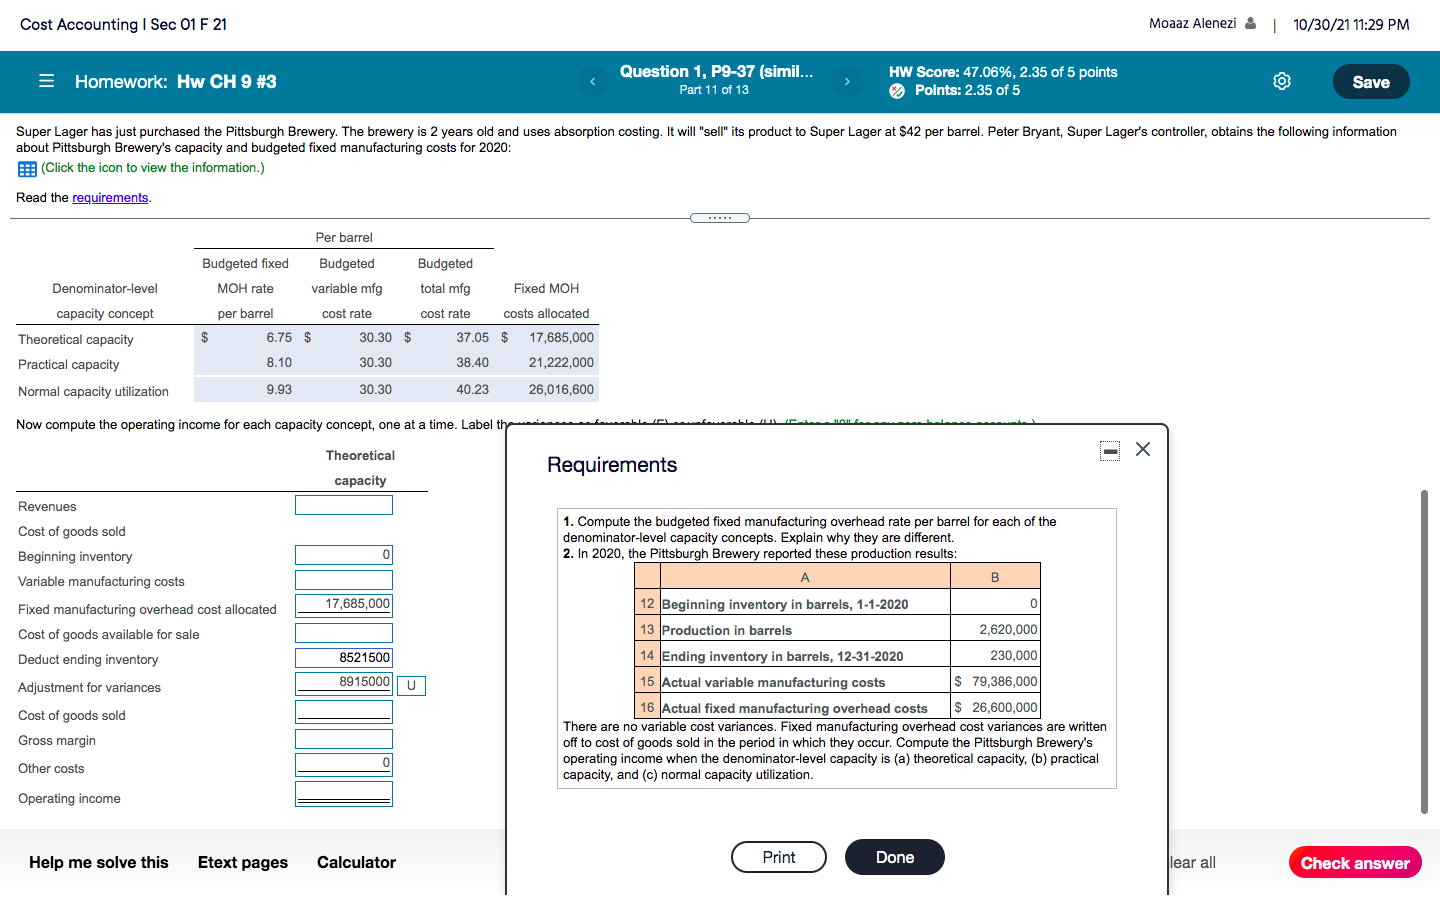
Task: Click the variance label field showing U
Action: coord(411,686)
